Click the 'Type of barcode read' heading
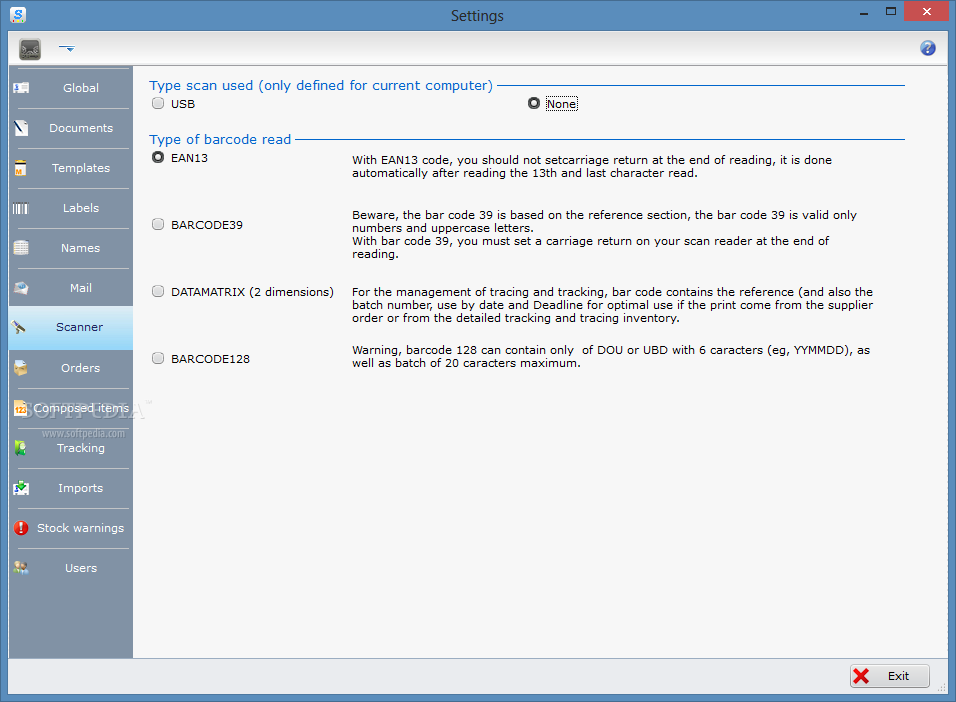 point(220,140)
